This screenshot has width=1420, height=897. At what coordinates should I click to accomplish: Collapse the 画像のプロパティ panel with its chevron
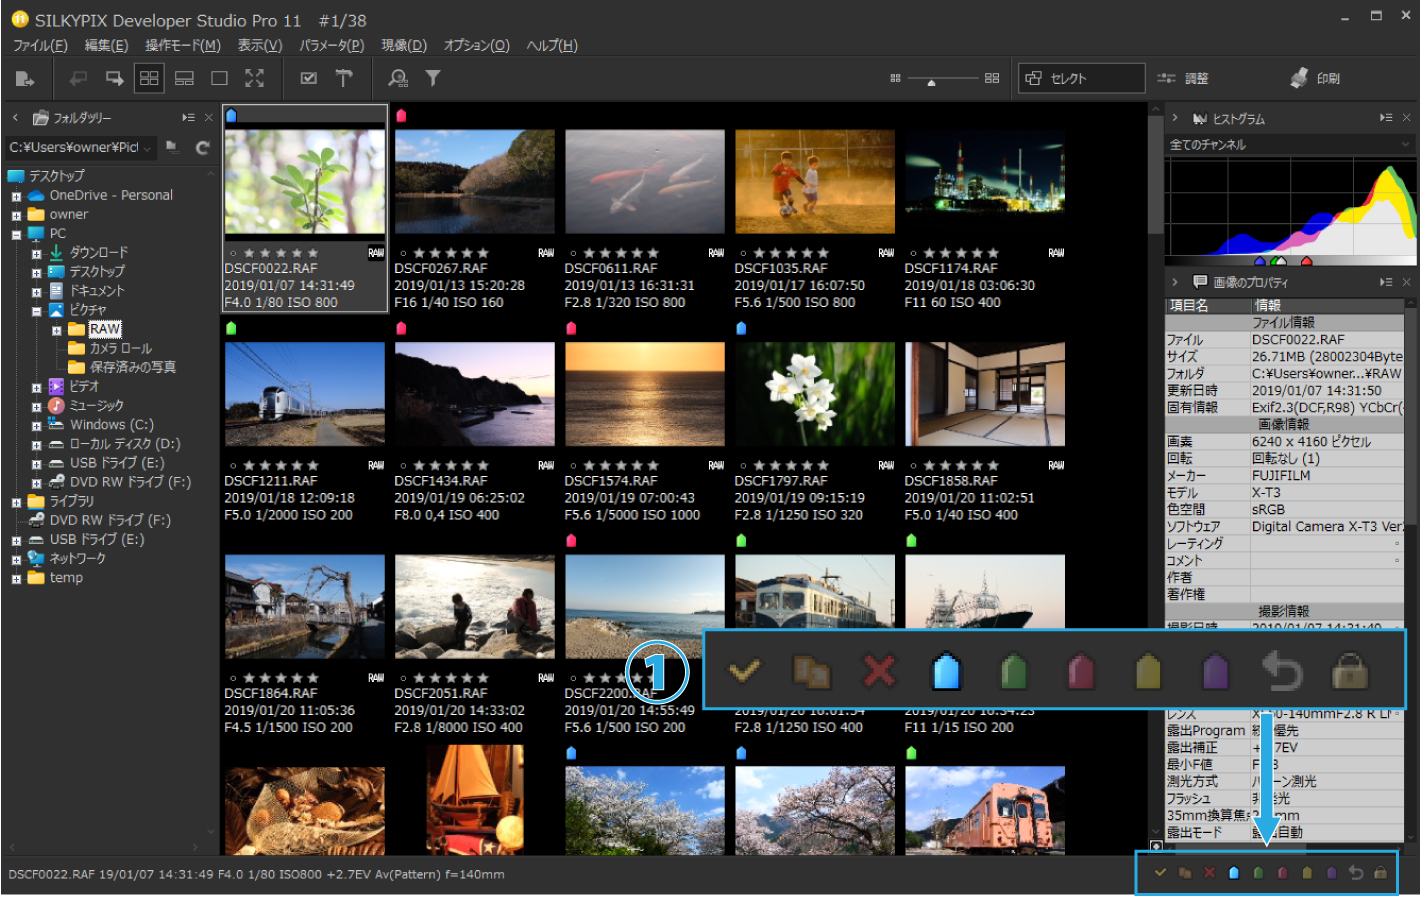coord(1175,282)
